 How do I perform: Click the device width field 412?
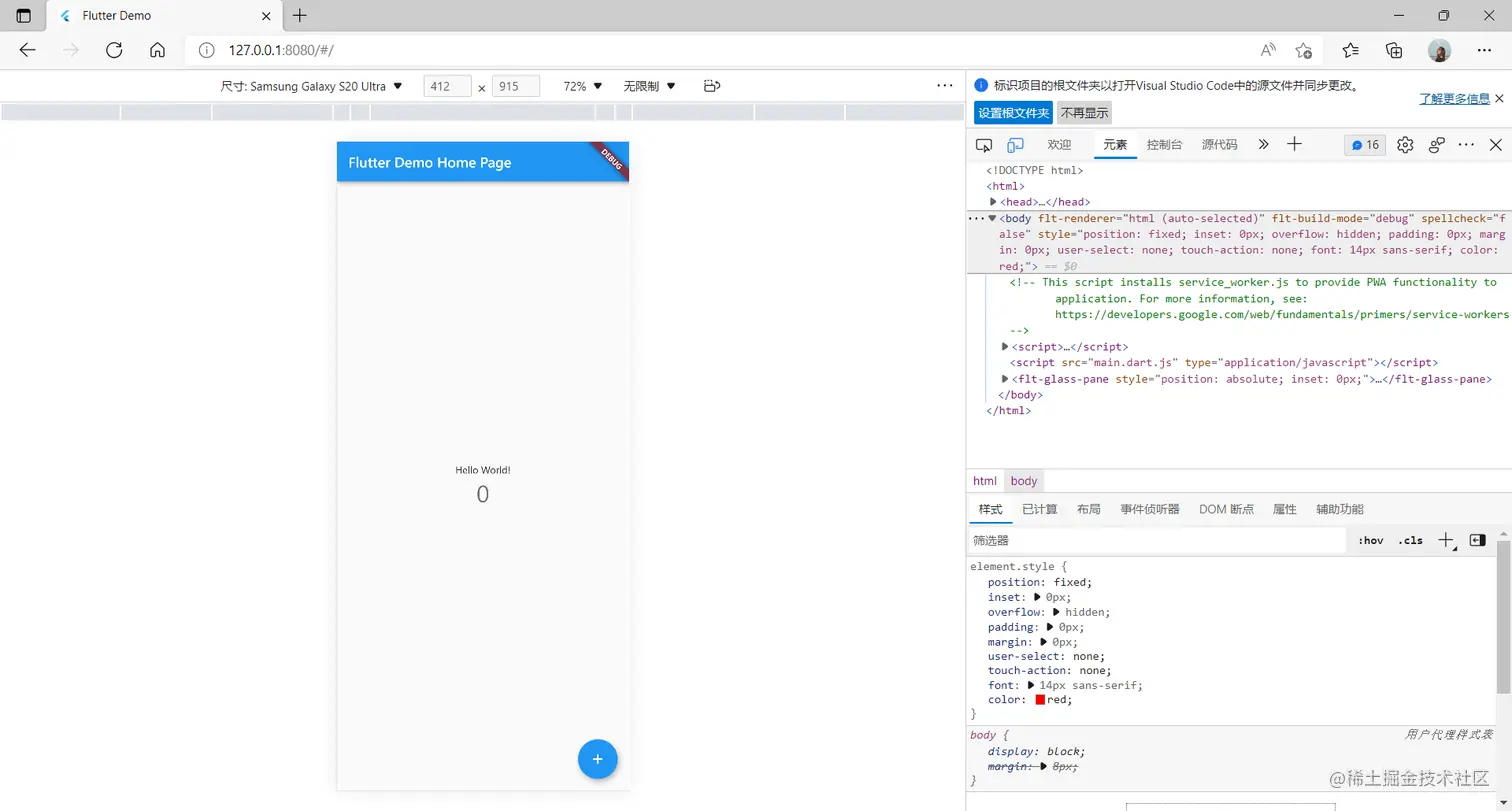(x=447, y=86)
